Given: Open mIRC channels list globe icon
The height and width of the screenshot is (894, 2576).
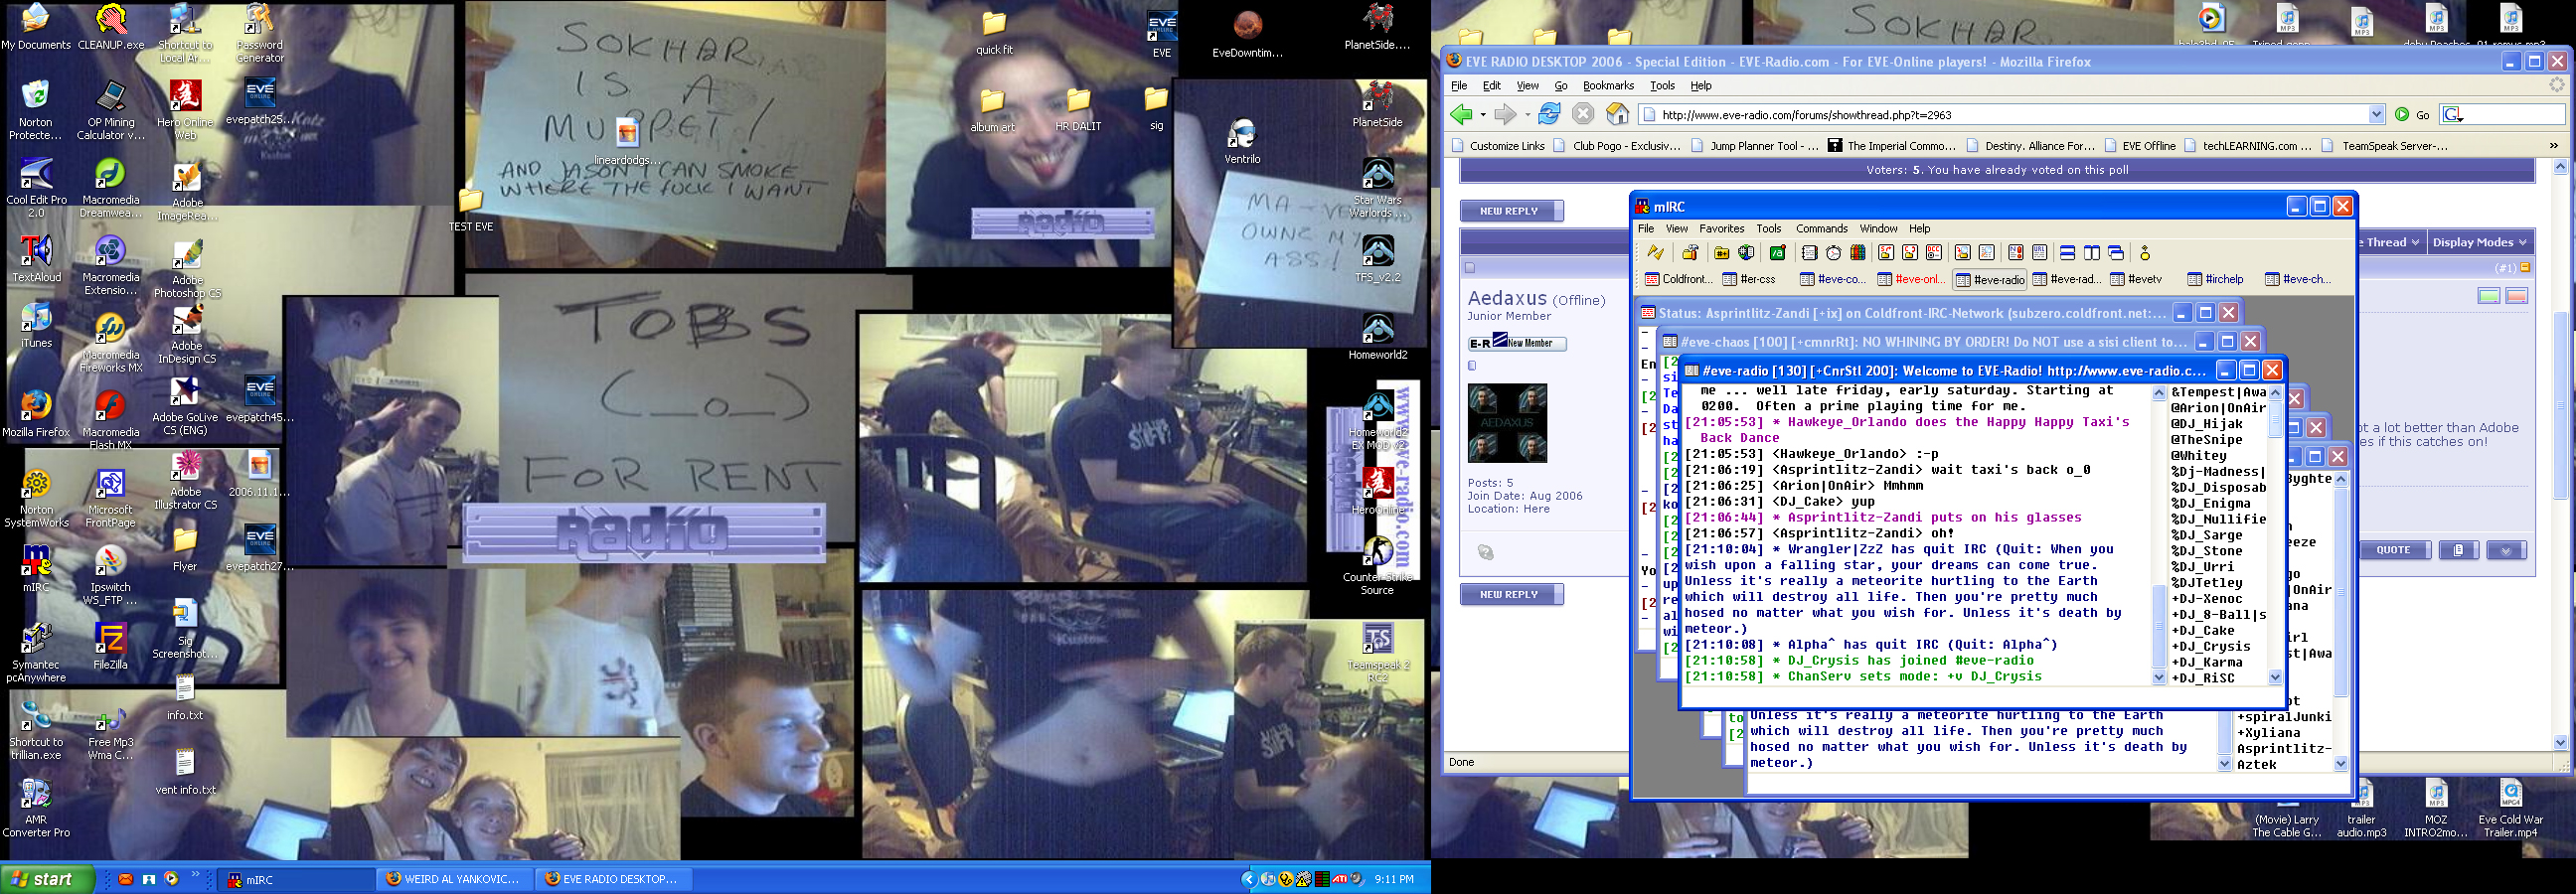Looking at the screenshot, I should [x=1746, y=253].
